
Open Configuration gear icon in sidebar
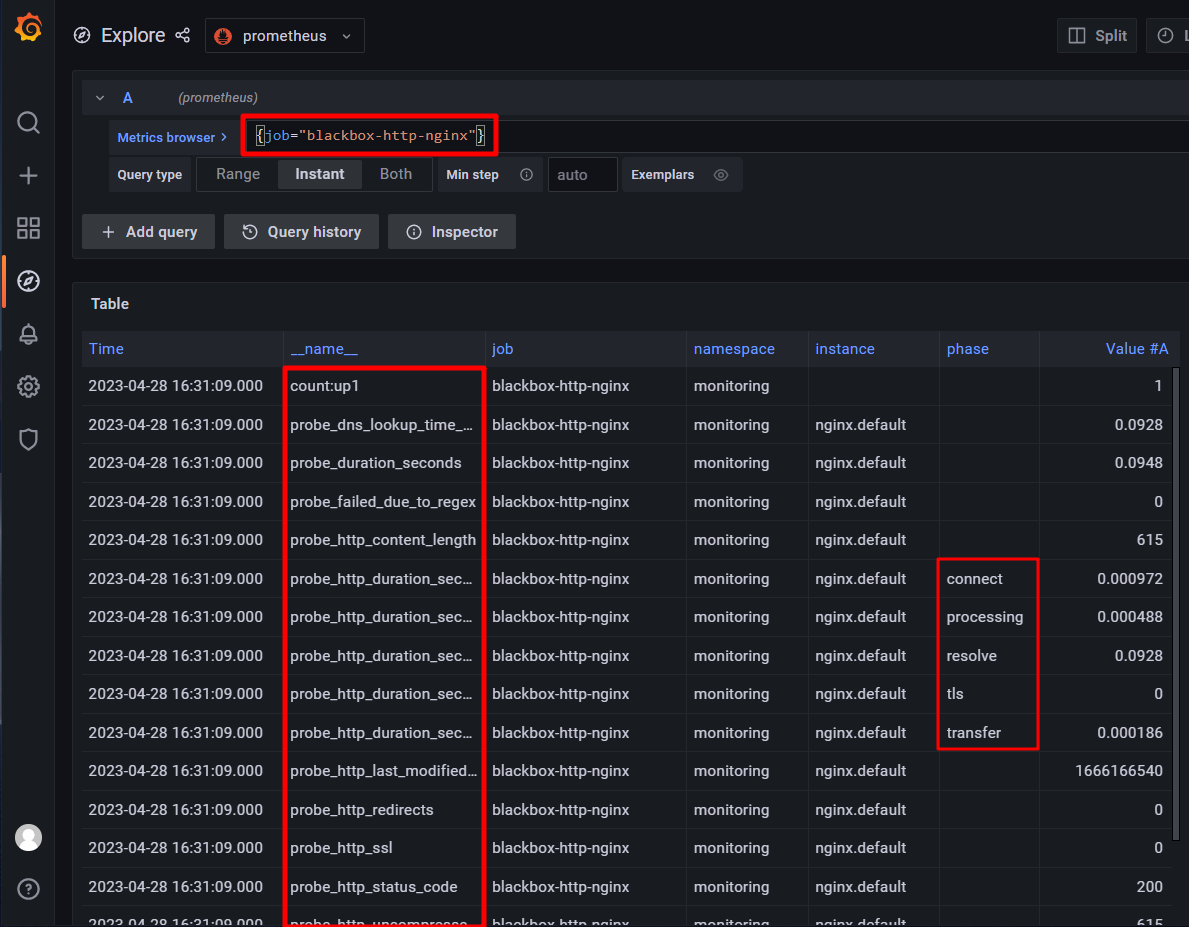28,387
